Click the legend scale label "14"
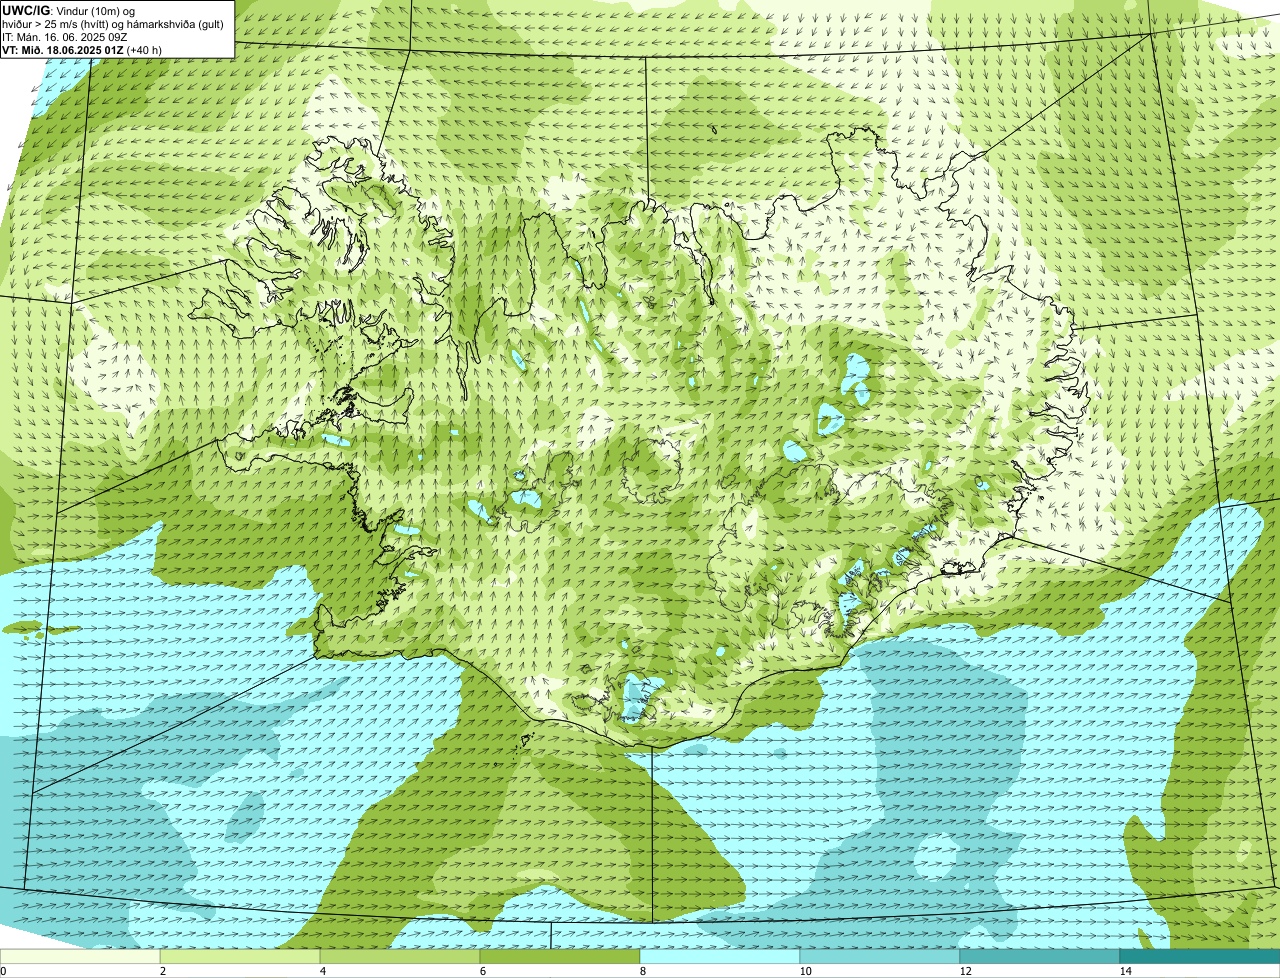This screenshot has width=1280, height=978. [x=1125, y=971]
